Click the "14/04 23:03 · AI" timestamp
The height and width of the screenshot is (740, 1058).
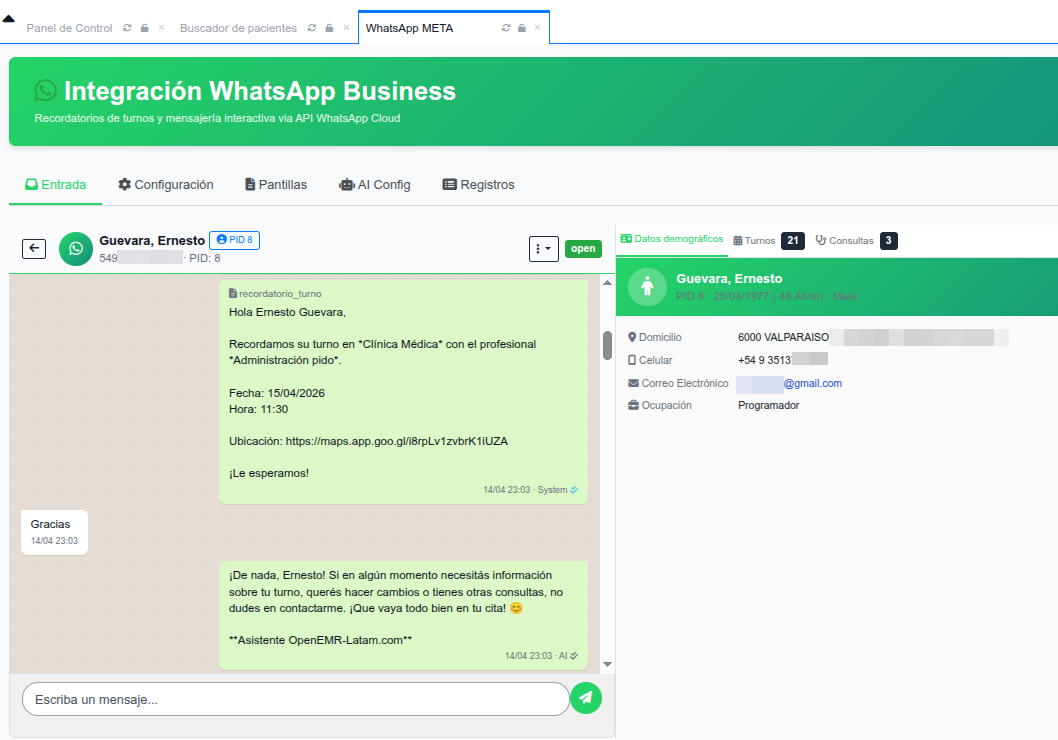point(536,656)
